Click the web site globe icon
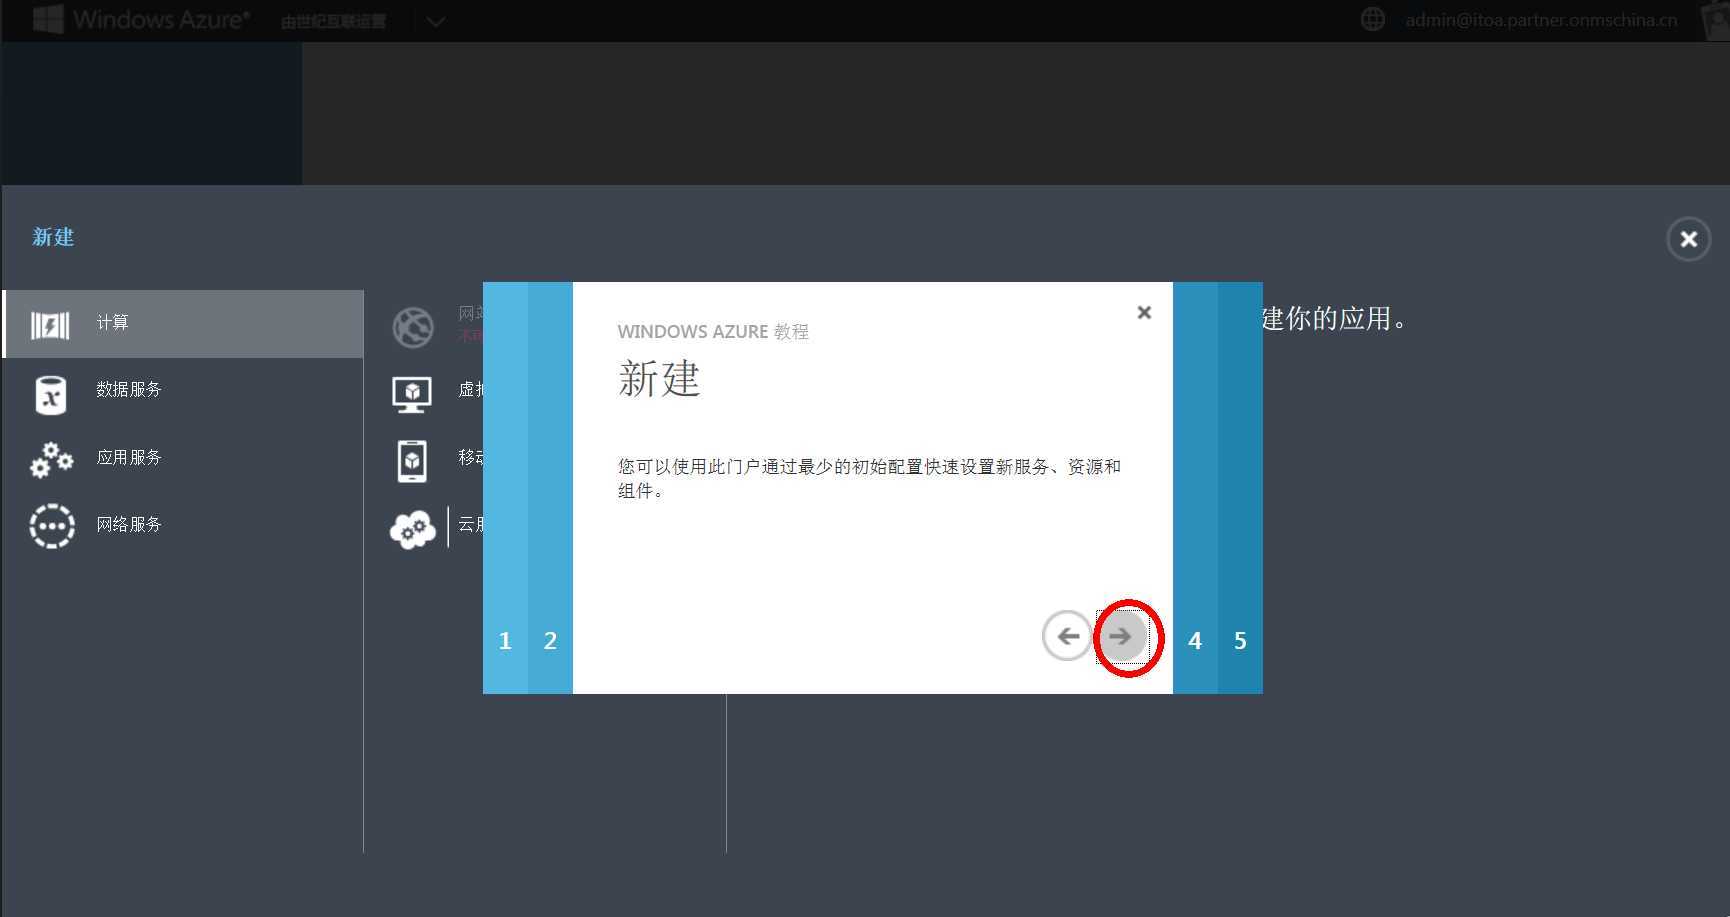 (x=413, y=327)
